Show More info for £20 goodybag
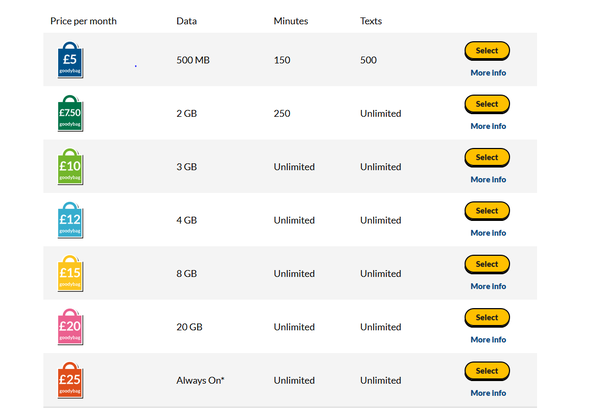600x408 pixels. coord(488,339)
